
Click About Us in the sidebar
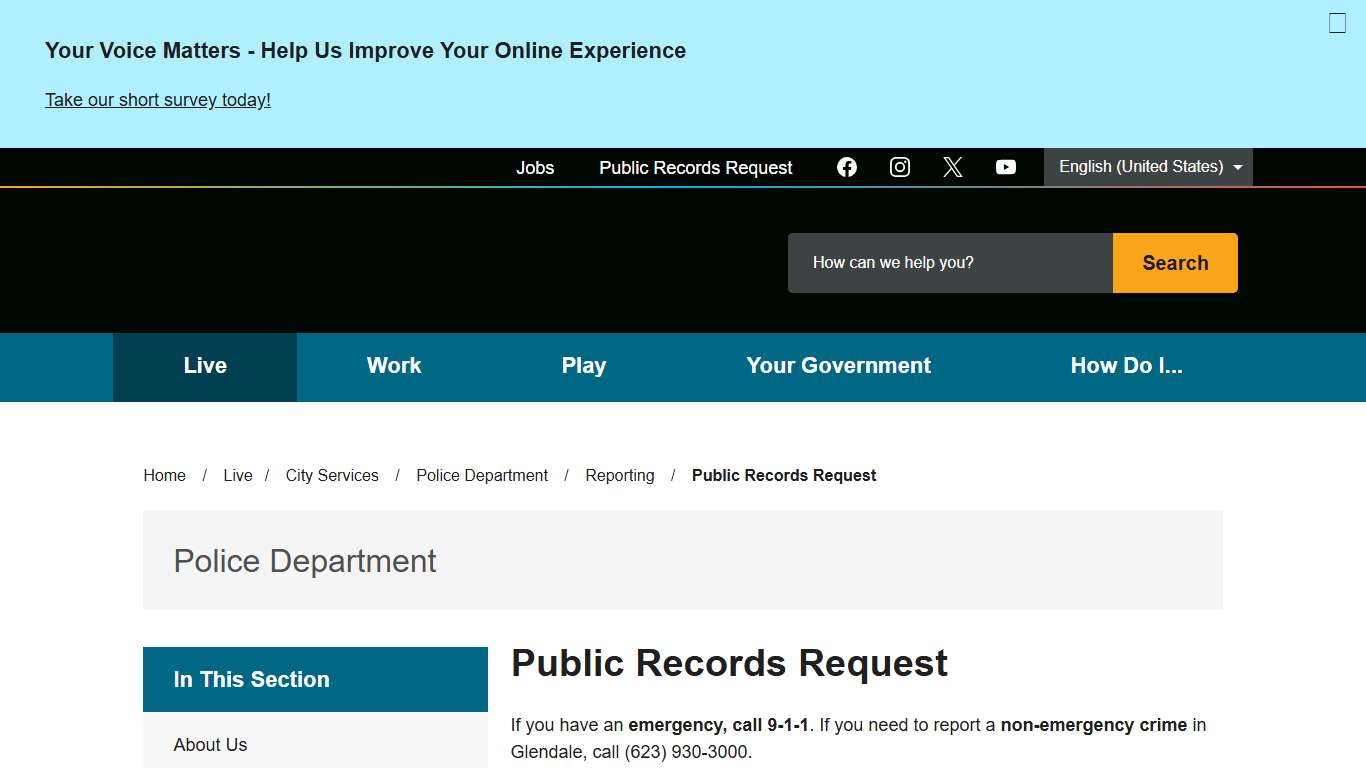(x=210, y=744)
